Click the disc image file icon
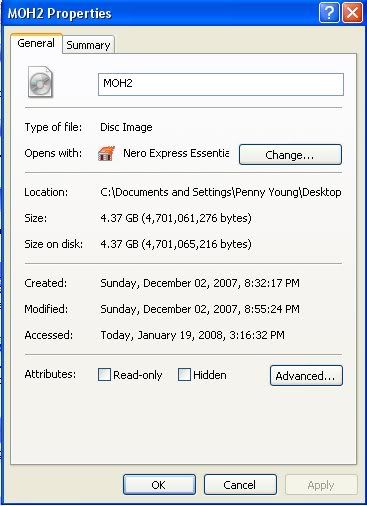 (40, 82)
